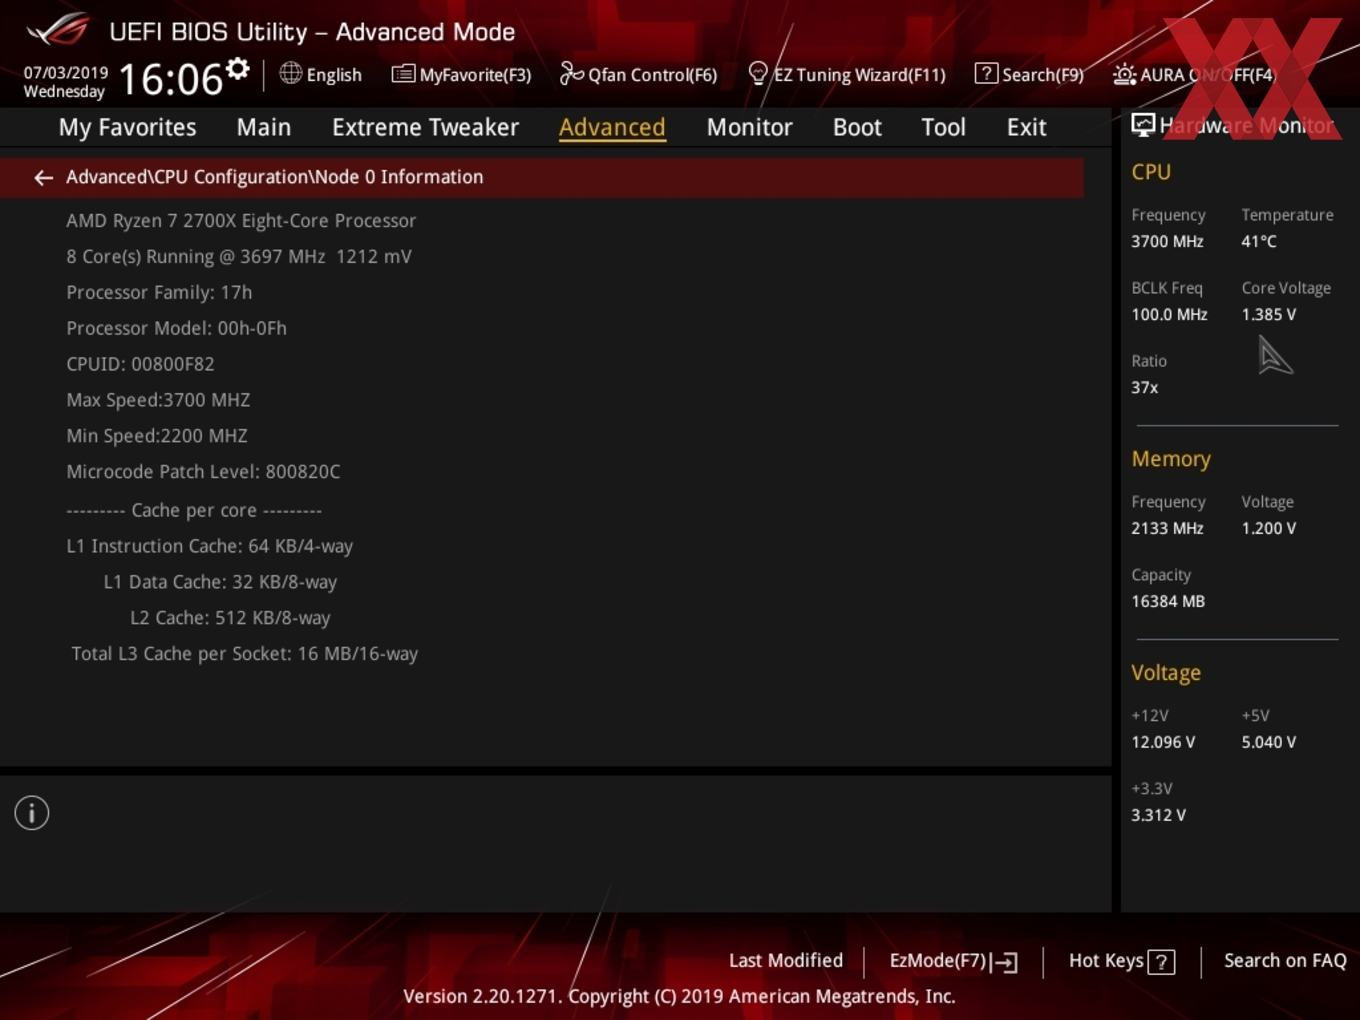Select the Advanced tab

612,127
